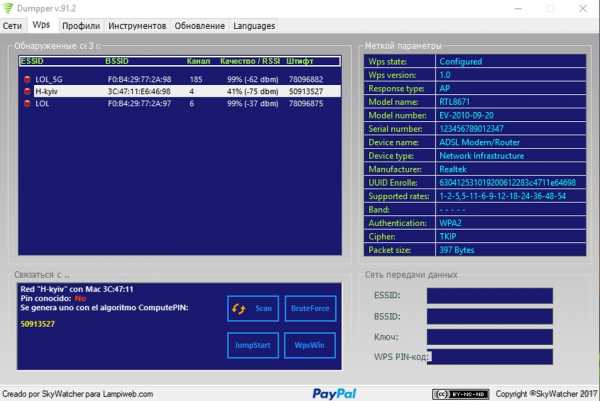Click signal quality 99% (-62 dbm)
The height and width of the screenshot is (401, 600).
pyautogui.click(x=253, y=79)
